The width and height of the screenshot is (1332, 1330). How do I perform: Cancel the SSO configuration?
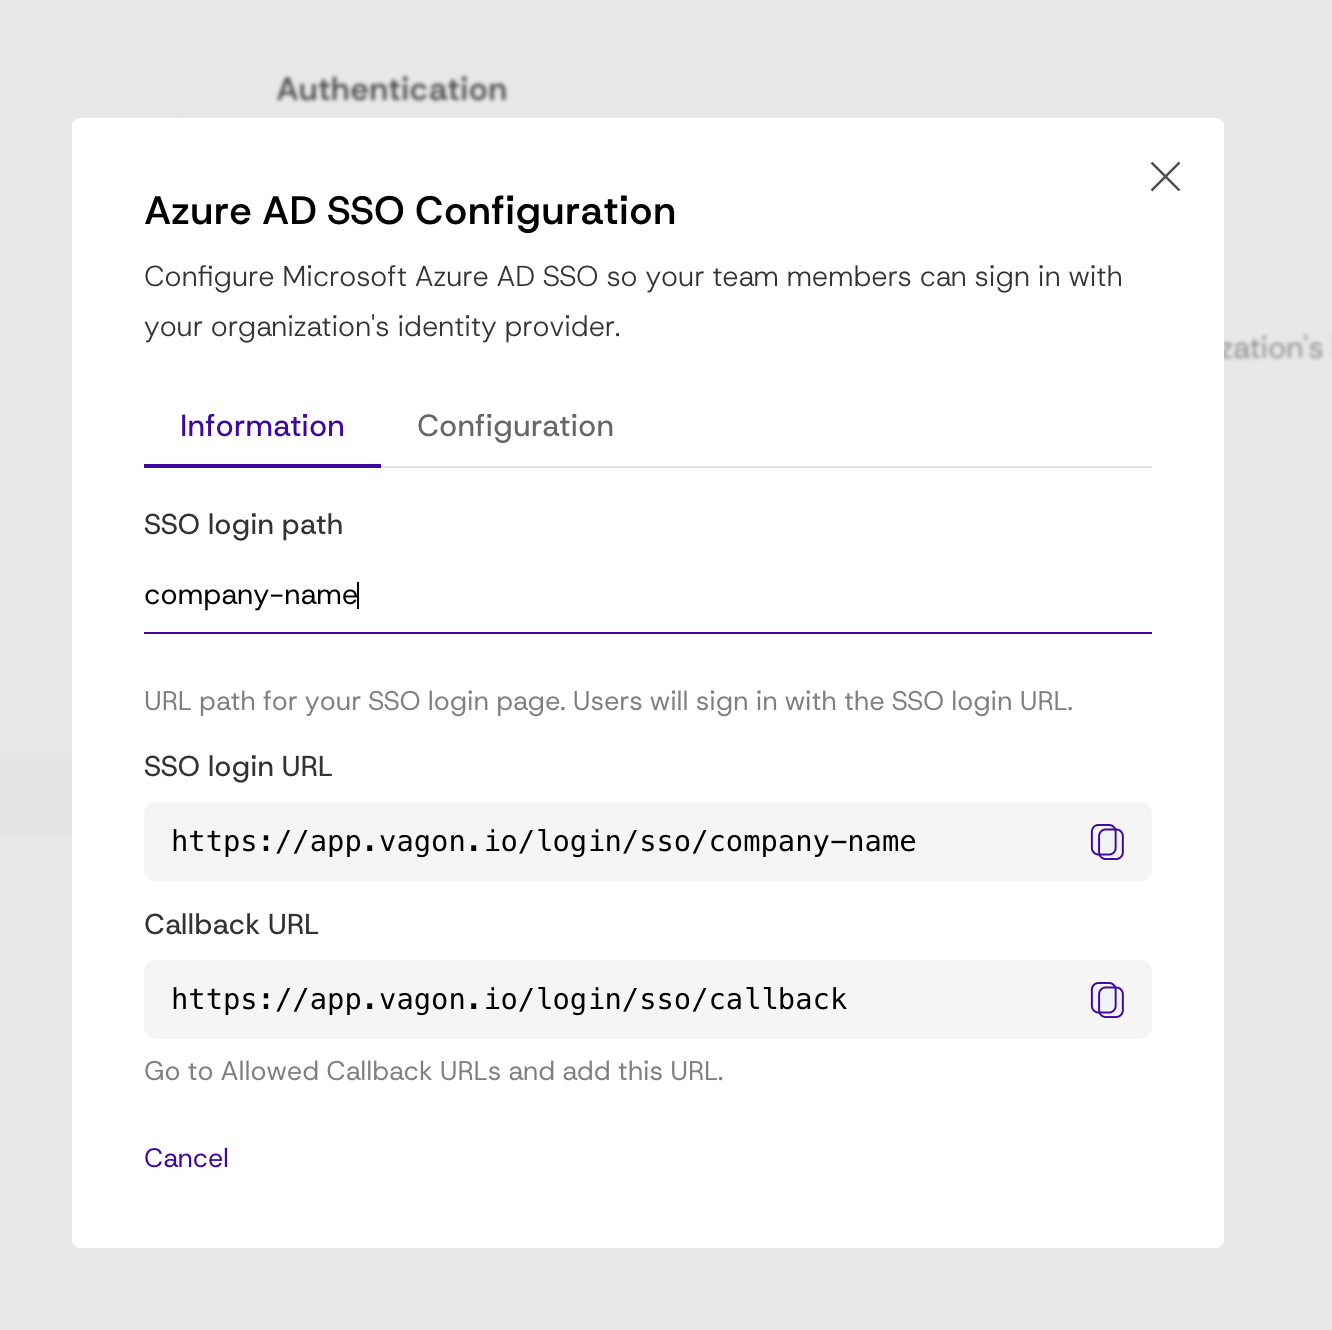pos(186,1158)
